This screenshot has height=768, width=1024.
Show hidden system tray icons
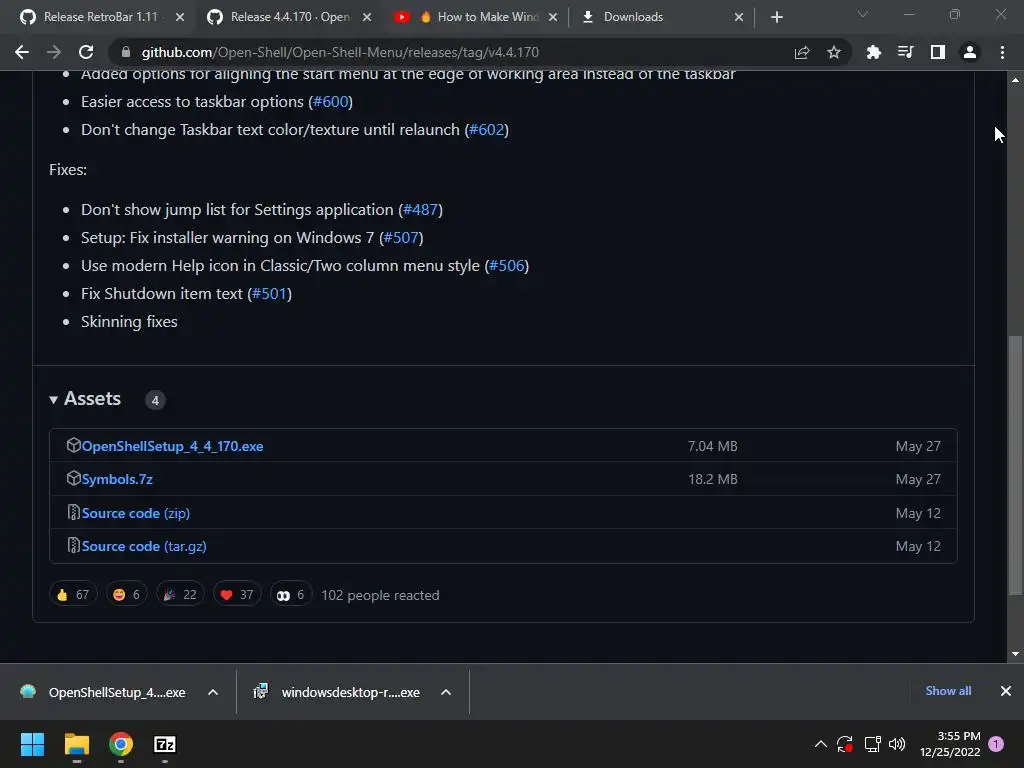click(x=821, y=744)
